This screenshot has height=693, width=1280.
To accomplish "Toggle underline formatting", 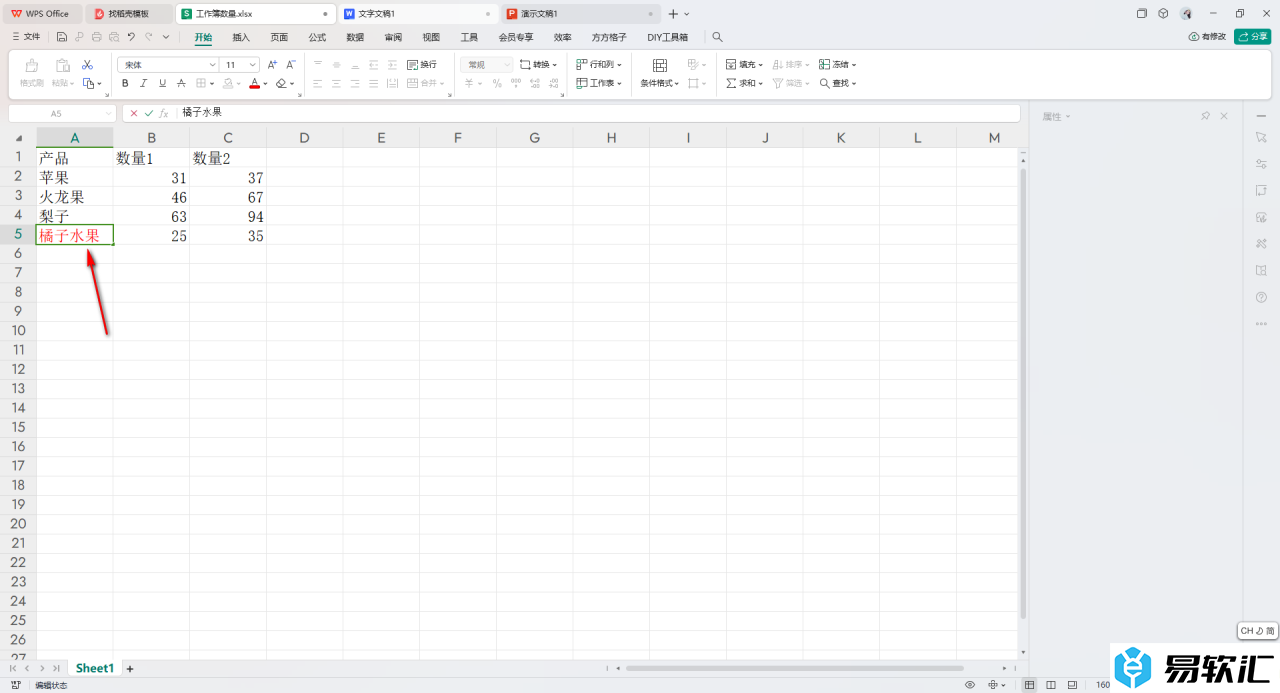I will pos(162,83).
